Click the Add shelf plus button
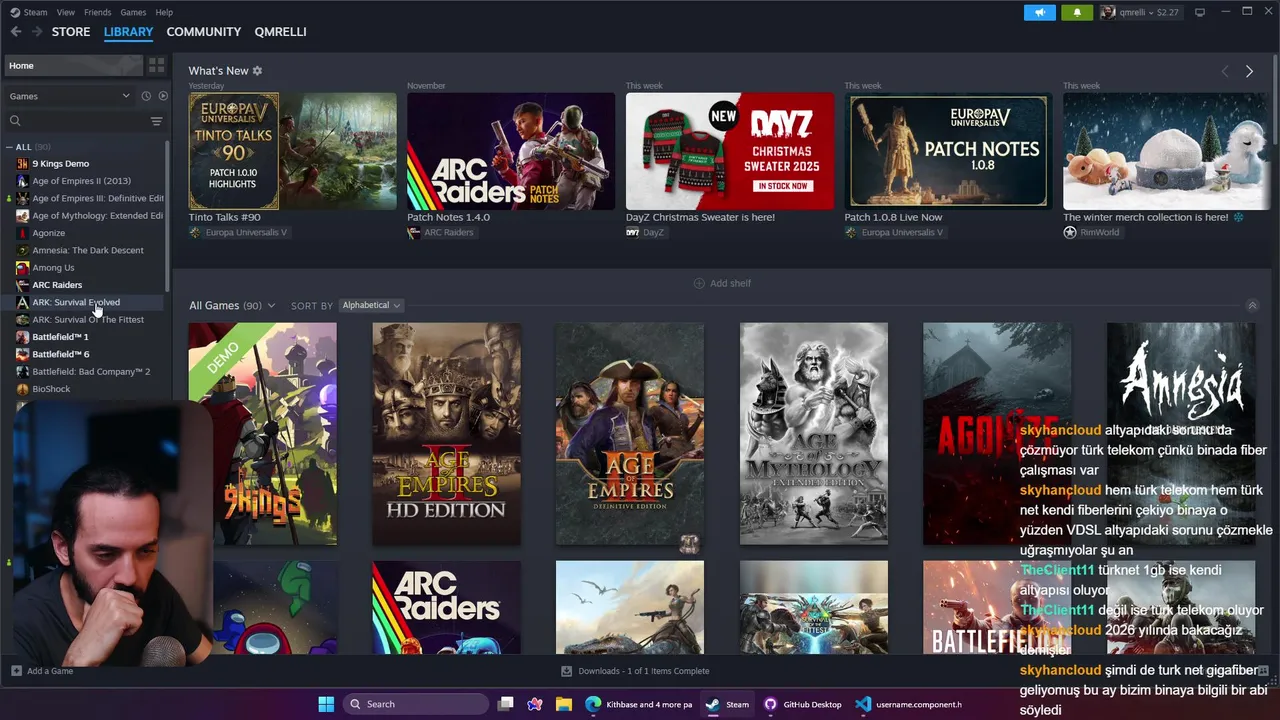This screenshot has width=1280, height=720. (722, 283)
